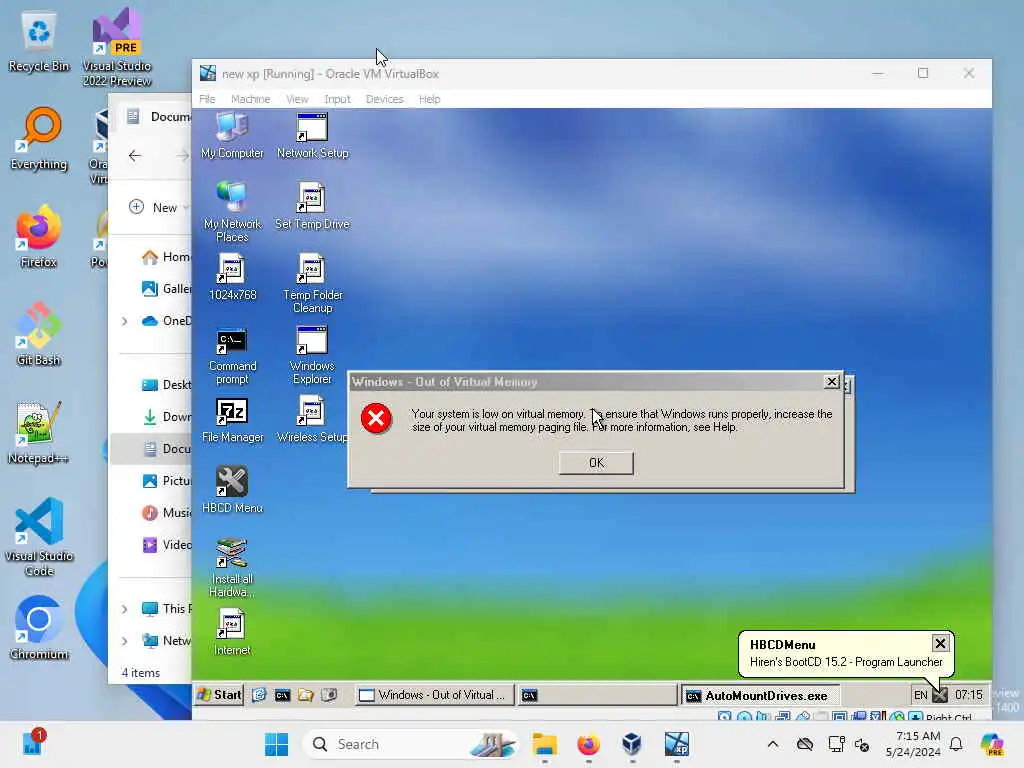
Task: Open Temp Folder Cleanup shortcut
Action: (x=312, y=283)
